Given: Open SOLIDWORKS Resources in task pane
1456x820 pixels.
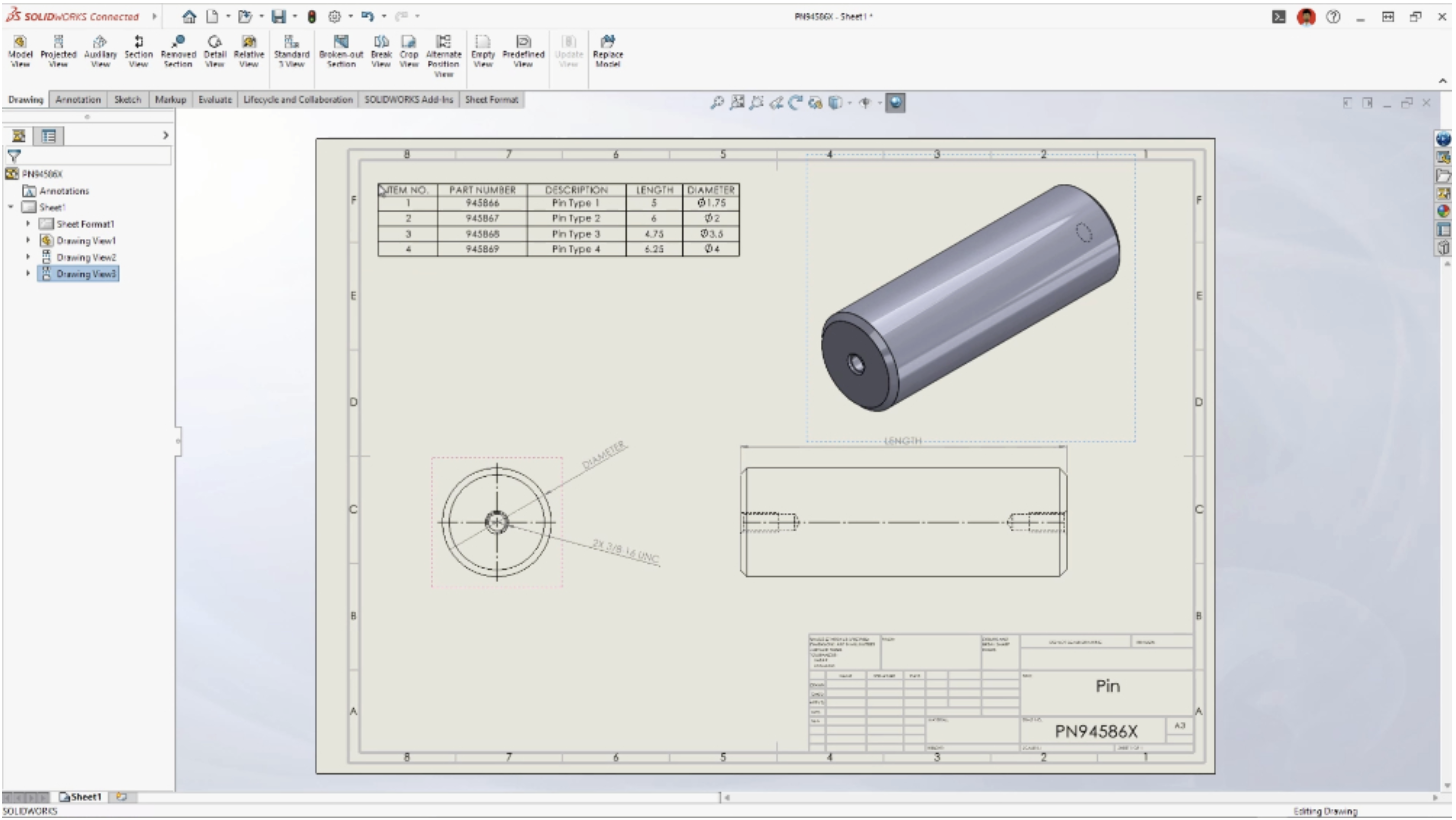Looking at the screenshot, I should click(1444, 141).
